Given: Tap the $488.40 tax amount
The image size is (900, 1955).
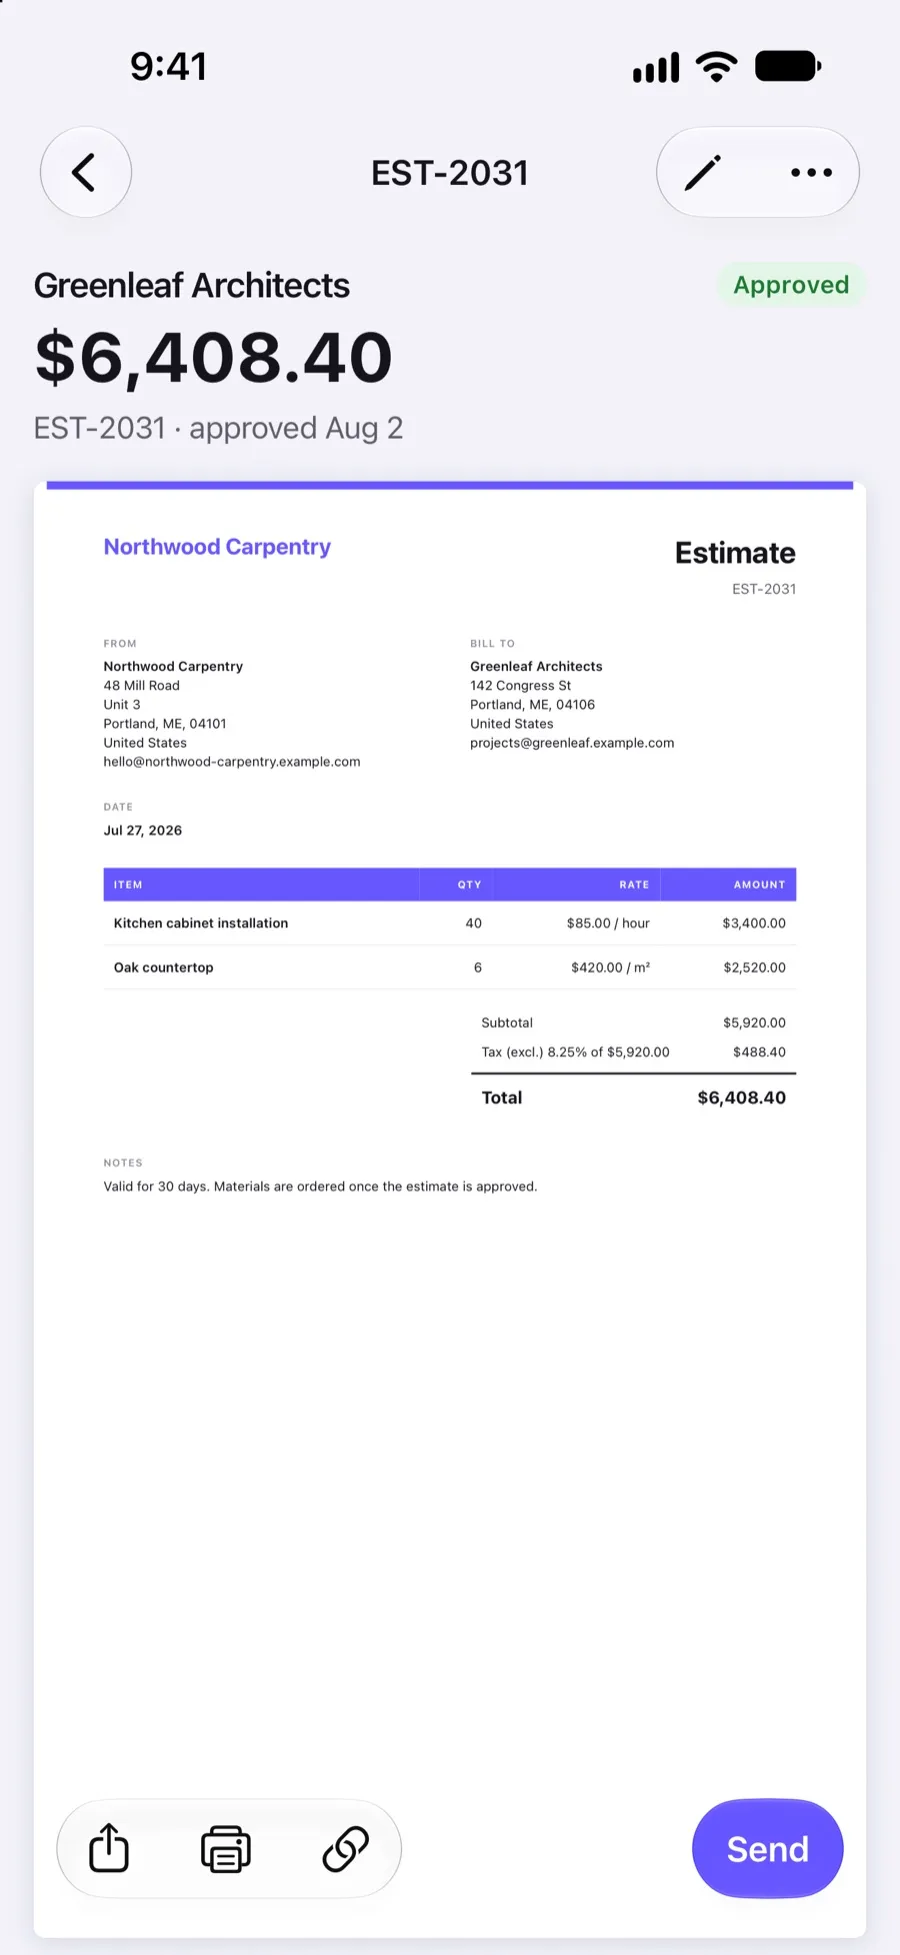Looking at the screenshot, I should (x=759, y=1052).
